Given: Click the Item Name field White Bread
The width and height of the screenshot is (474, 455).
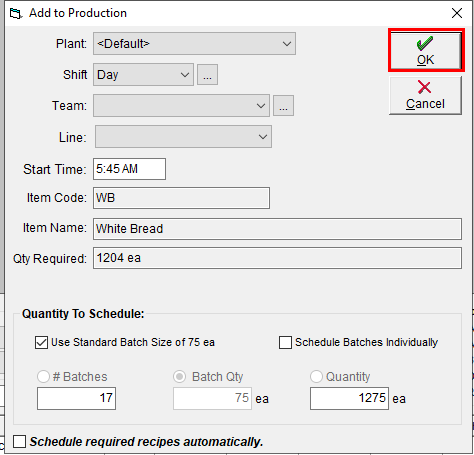Looking at the screenshot, I should pyautogui.click(x=277, y=229).
